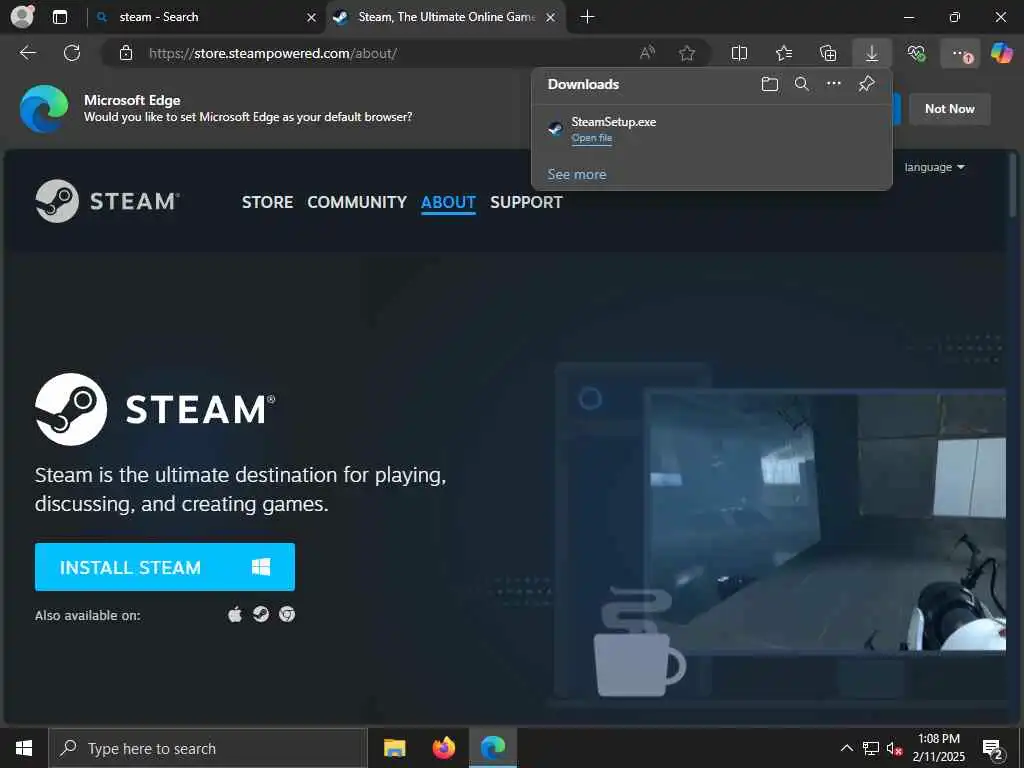Click the taskbar search box
1024x768 pixels.
pyautogui.click(x=208, y=748)
